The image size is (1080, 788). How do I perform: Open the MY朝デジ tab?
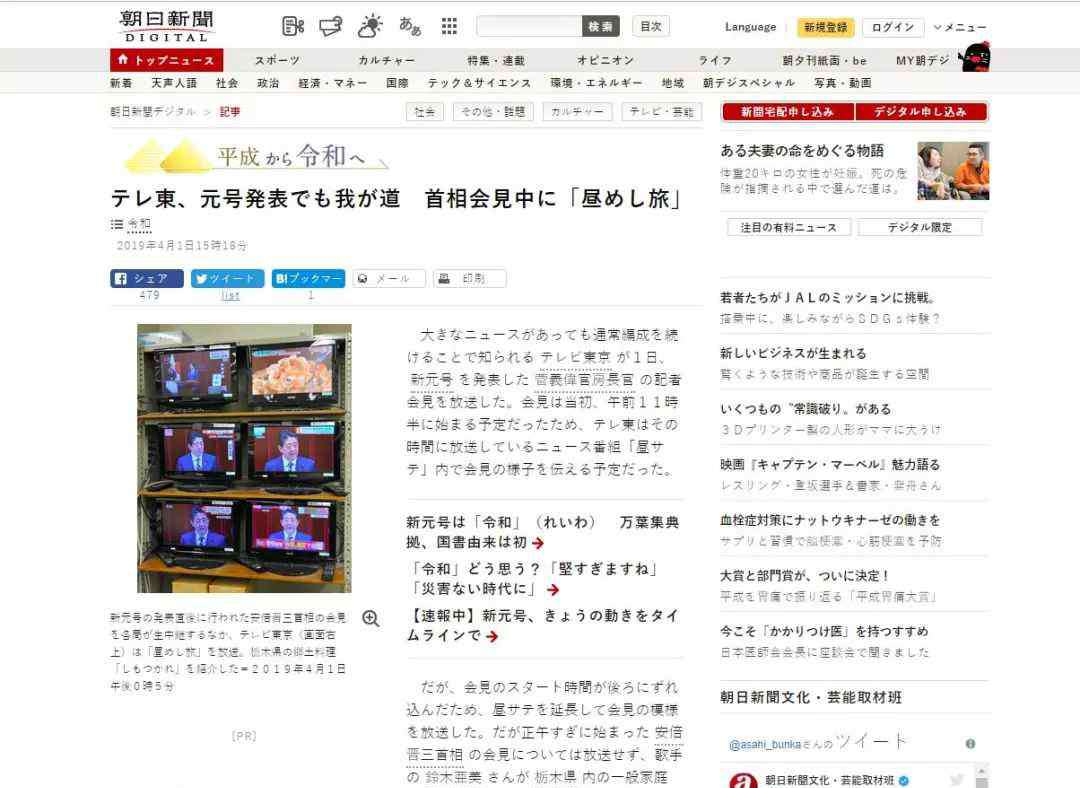(x=923, y=61)
